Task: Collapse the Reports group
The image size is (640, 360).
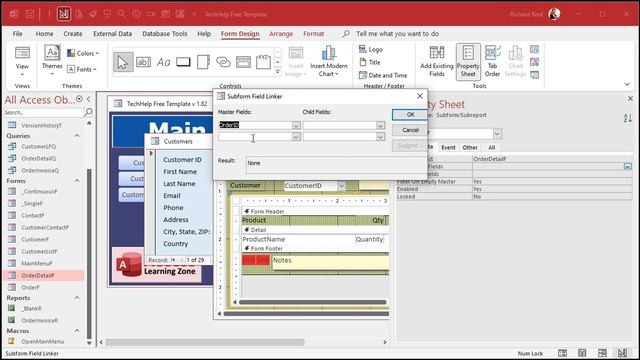Action: (77, 298)
